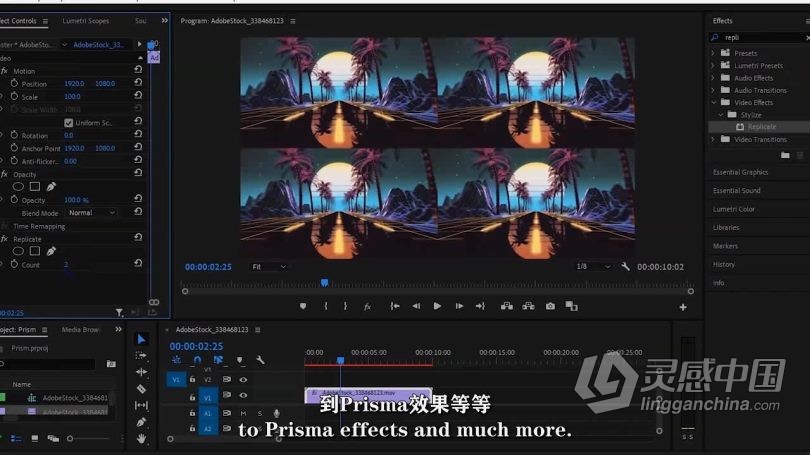Click Program monitor playhead marker

point(324,283)
